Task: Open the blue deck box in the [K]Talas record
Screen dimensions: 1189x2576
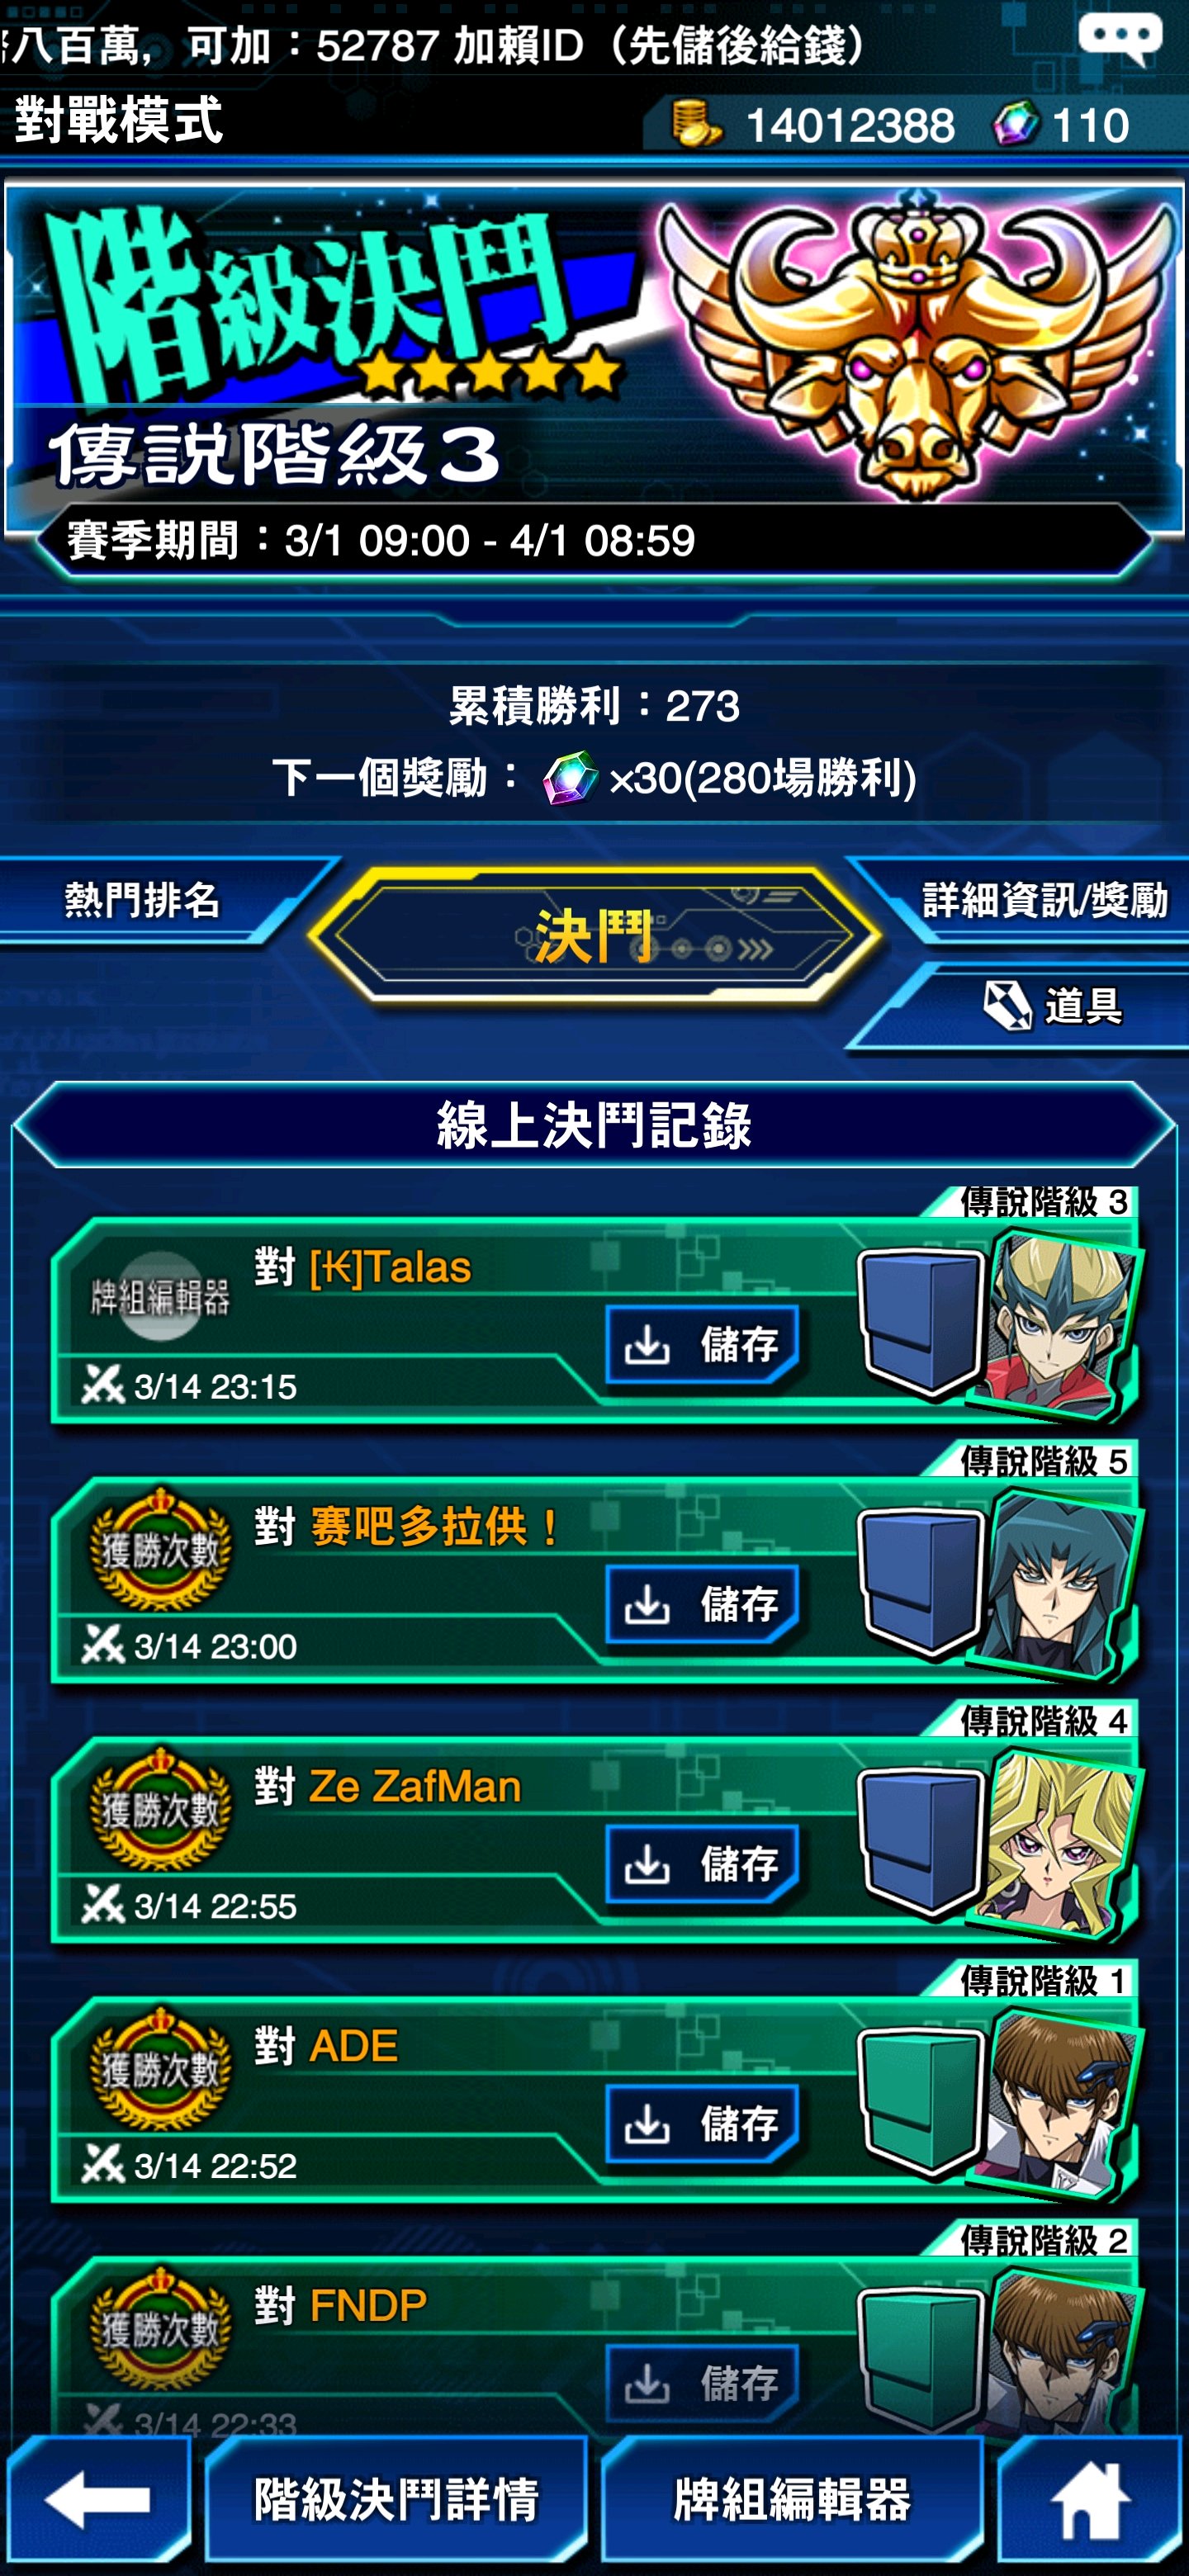Action: 920,1320
